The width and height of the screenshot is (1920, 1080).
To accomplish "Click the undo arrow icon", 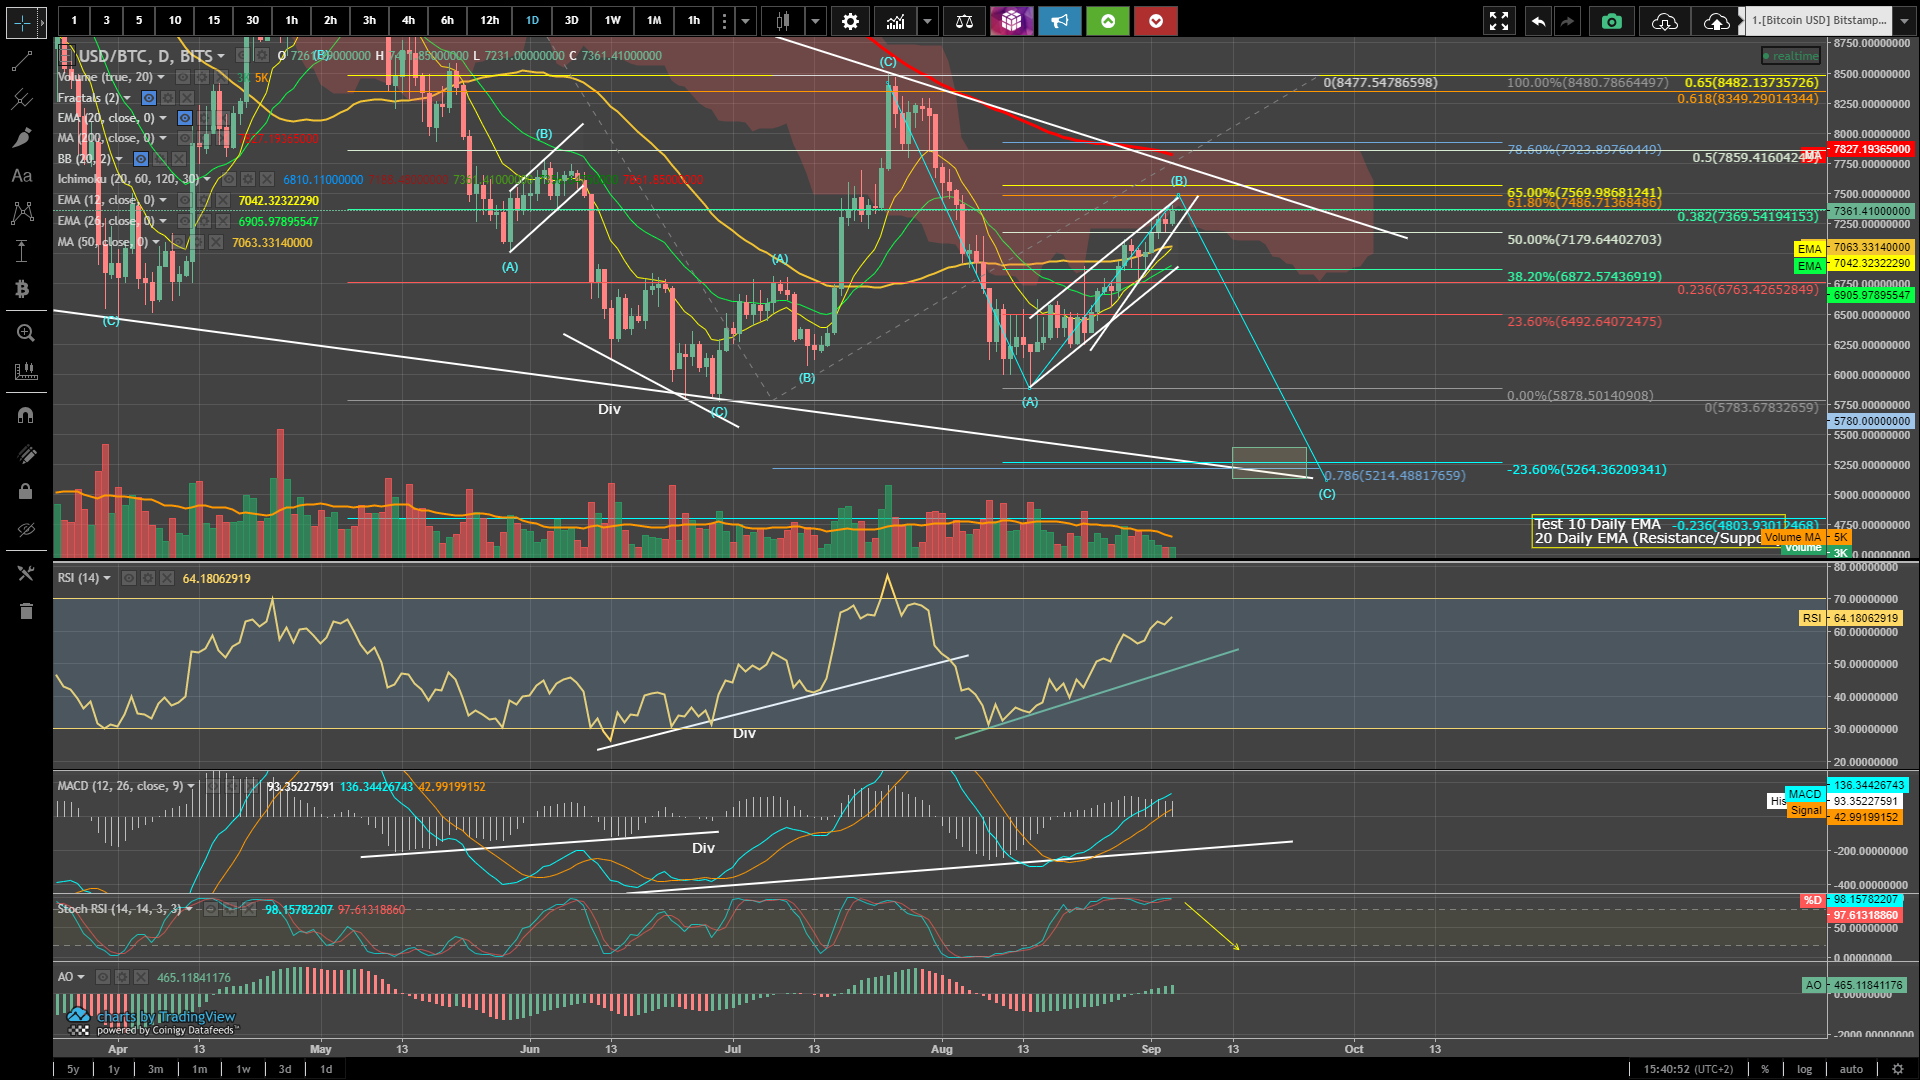I will pyautogui.click(x=1538, y=21).
